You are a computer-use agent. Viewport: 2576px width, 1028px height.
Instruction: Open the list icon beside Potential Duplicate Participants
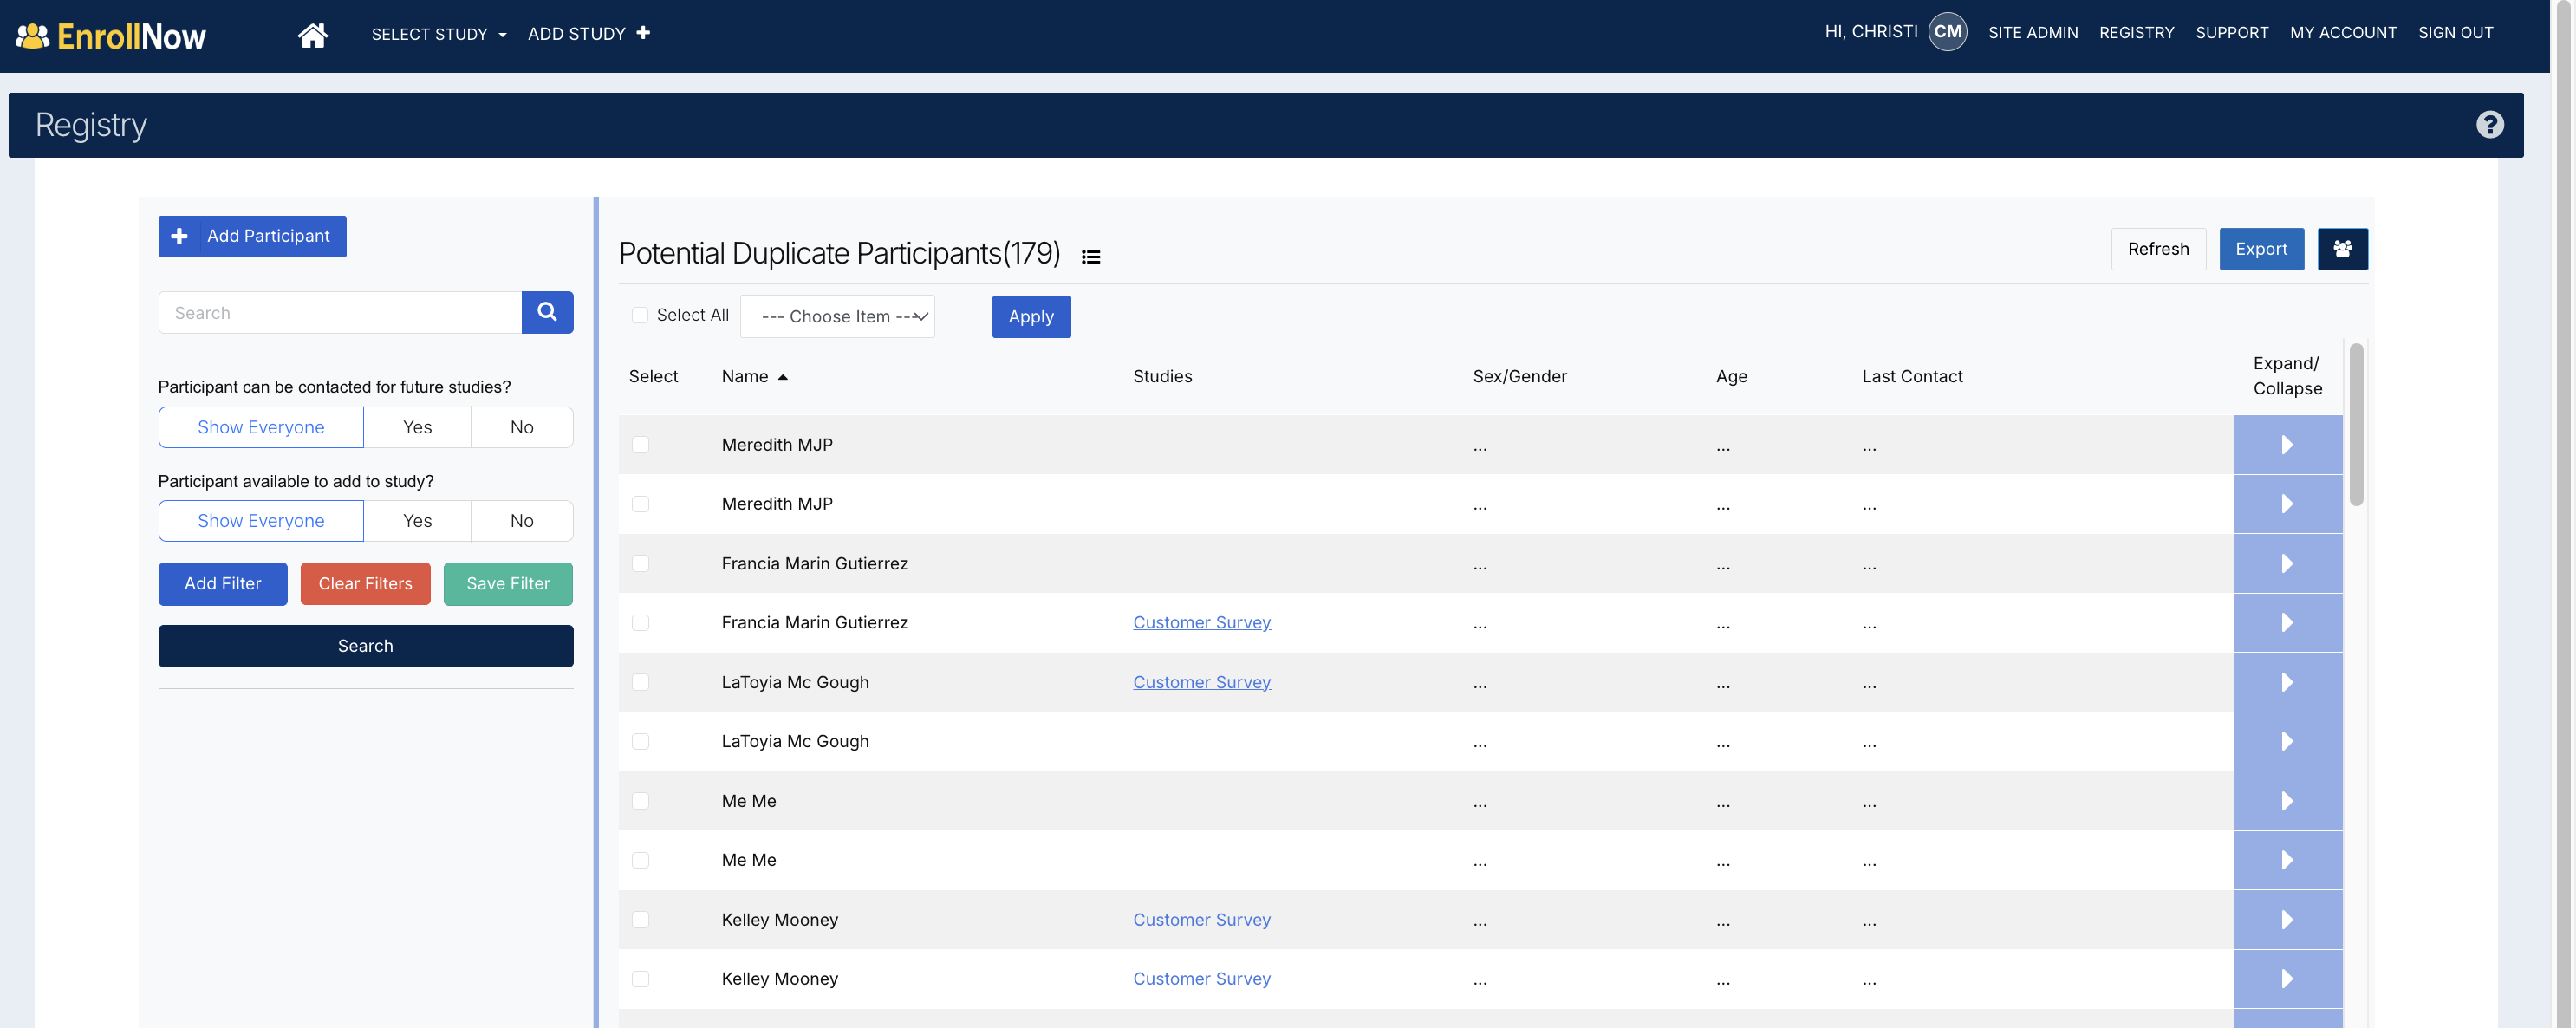tap(1090, 257)
